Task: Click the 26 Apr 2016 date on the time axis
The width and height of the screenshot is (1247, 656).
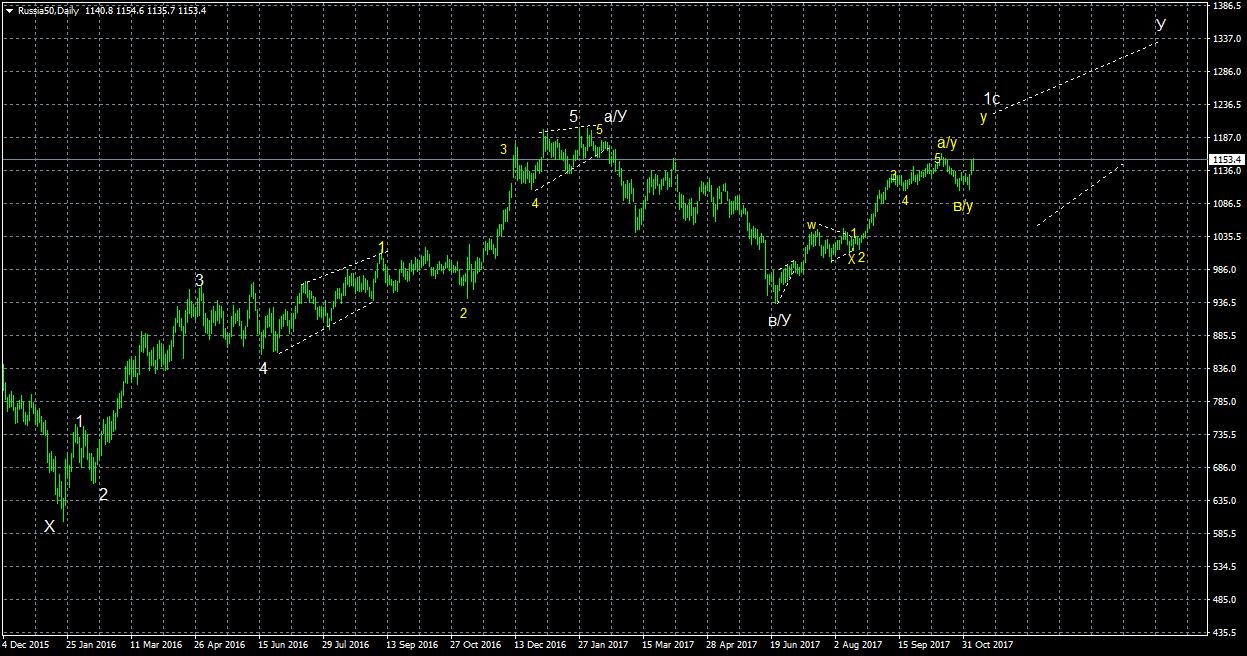Action: pos(220,646)
